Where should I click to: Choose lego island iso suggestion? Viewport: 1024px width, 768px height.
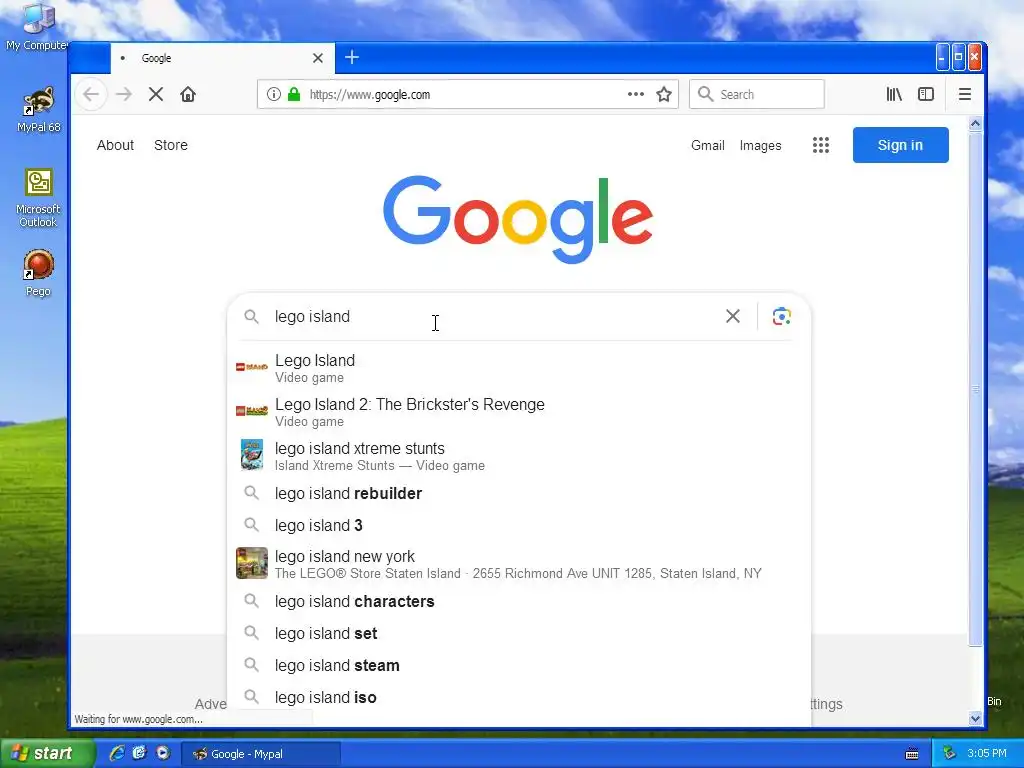click(519, 697)
